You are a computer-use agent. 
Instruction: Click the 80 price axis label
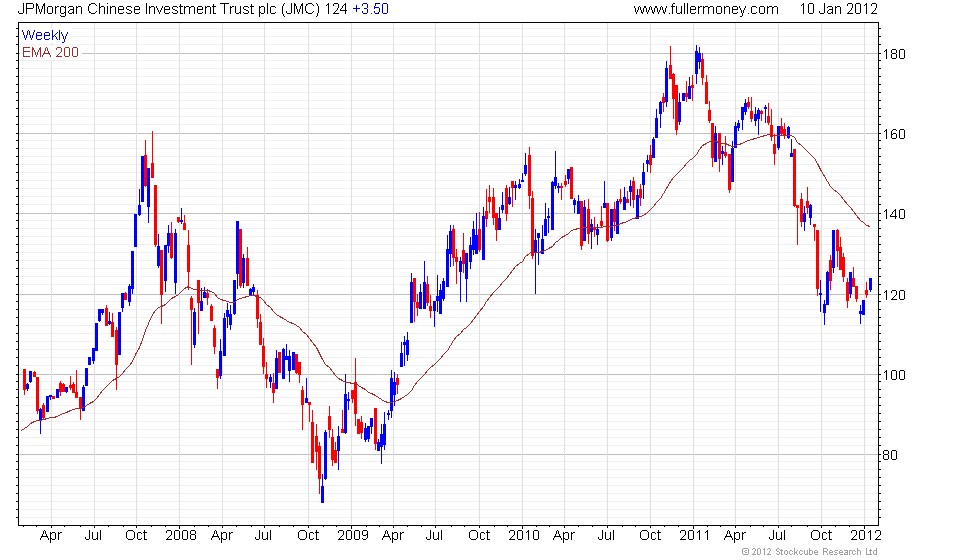tap(890, 455)
